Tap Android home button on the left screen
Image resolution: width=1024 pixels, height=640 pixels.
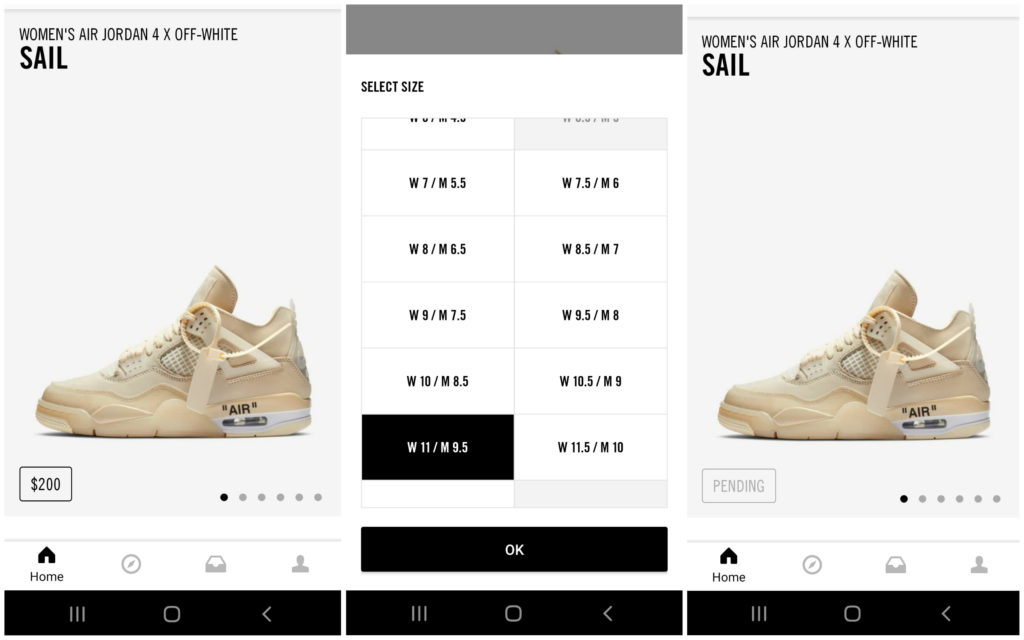point(172,614)
